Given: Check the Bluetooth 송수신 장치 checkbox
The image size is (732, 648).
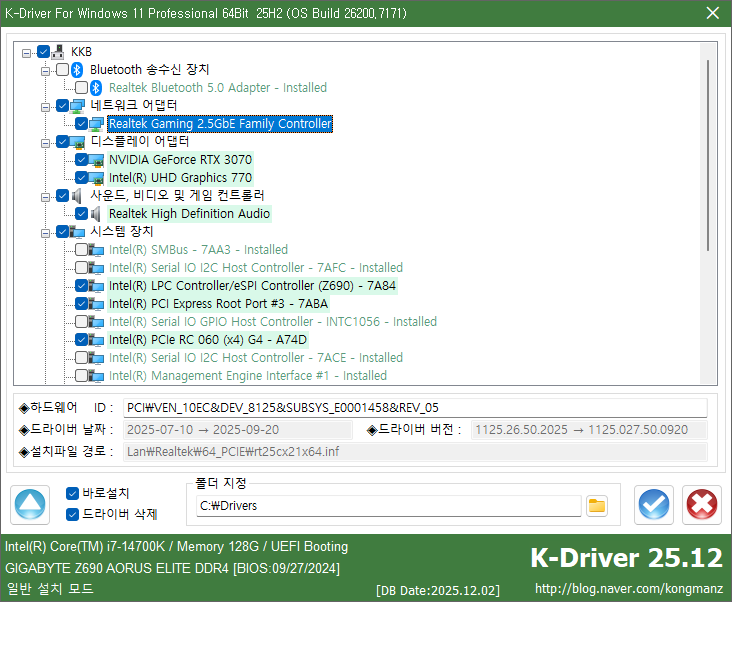Looking at the screenshot, I should (x=63, y=70).
